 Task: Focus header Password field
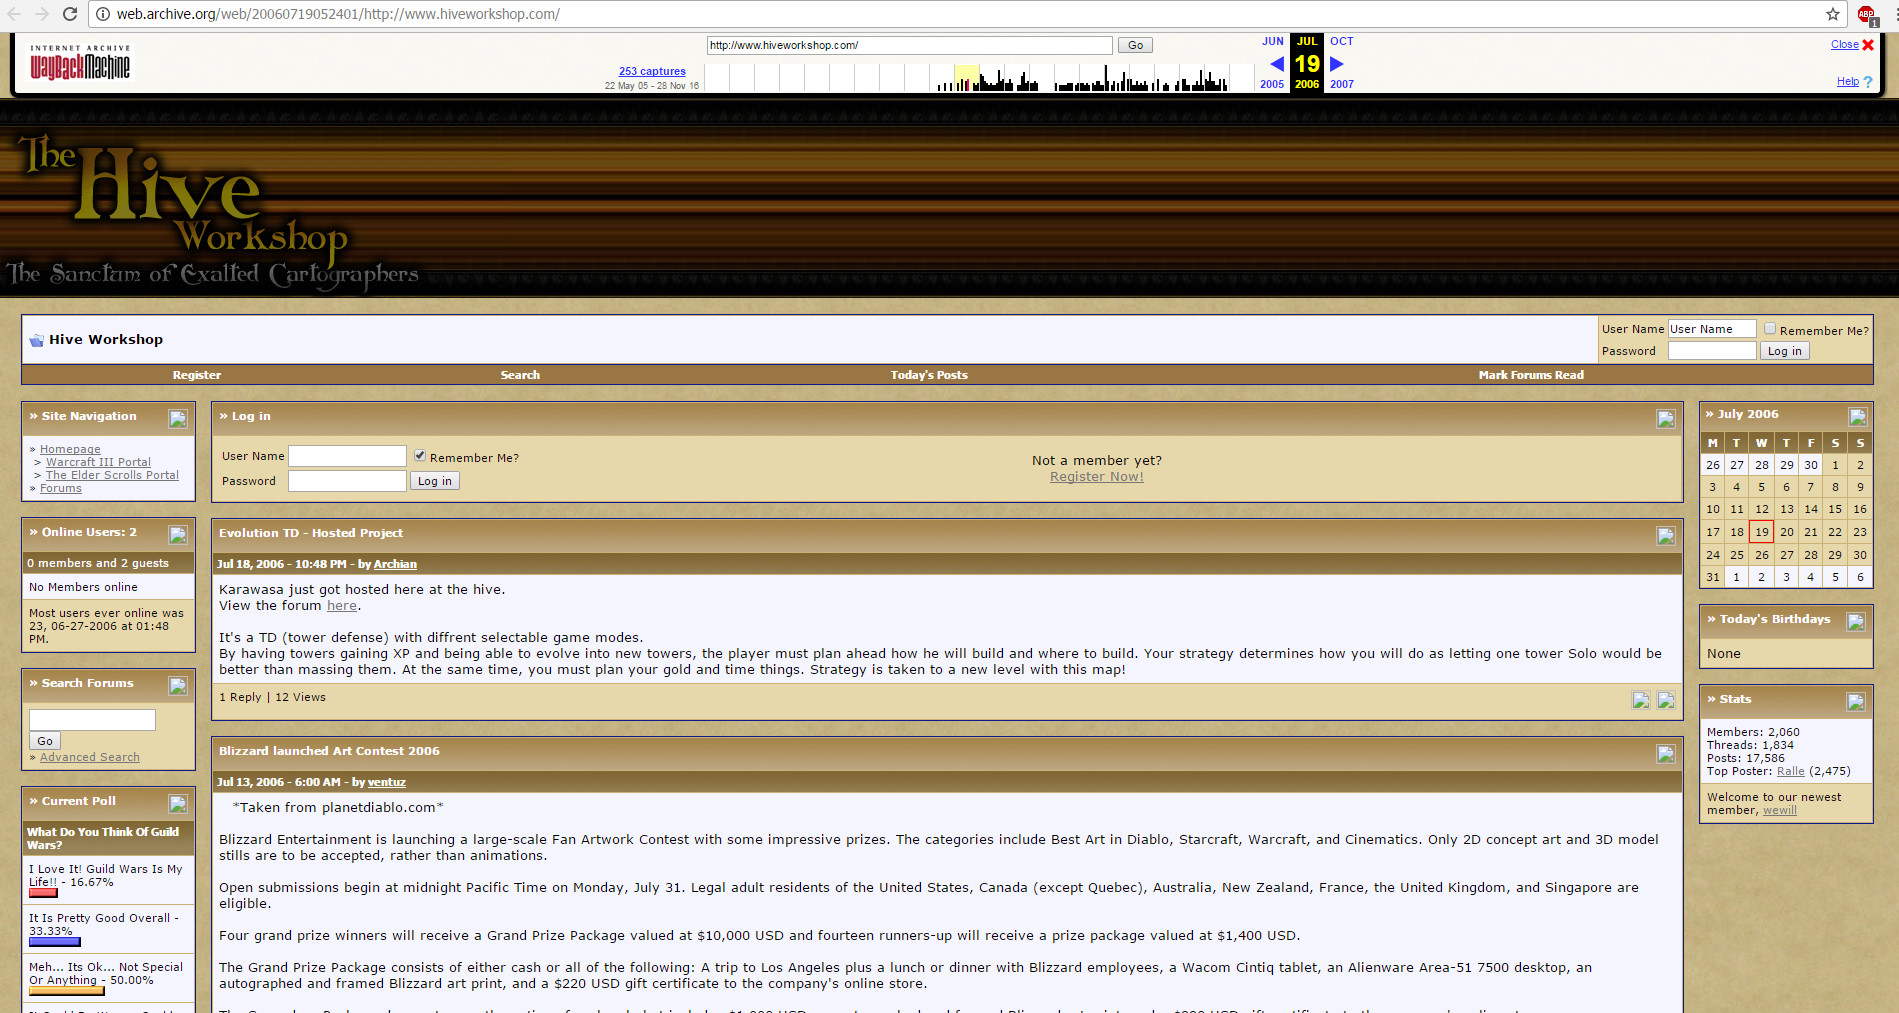point(1712,351)
